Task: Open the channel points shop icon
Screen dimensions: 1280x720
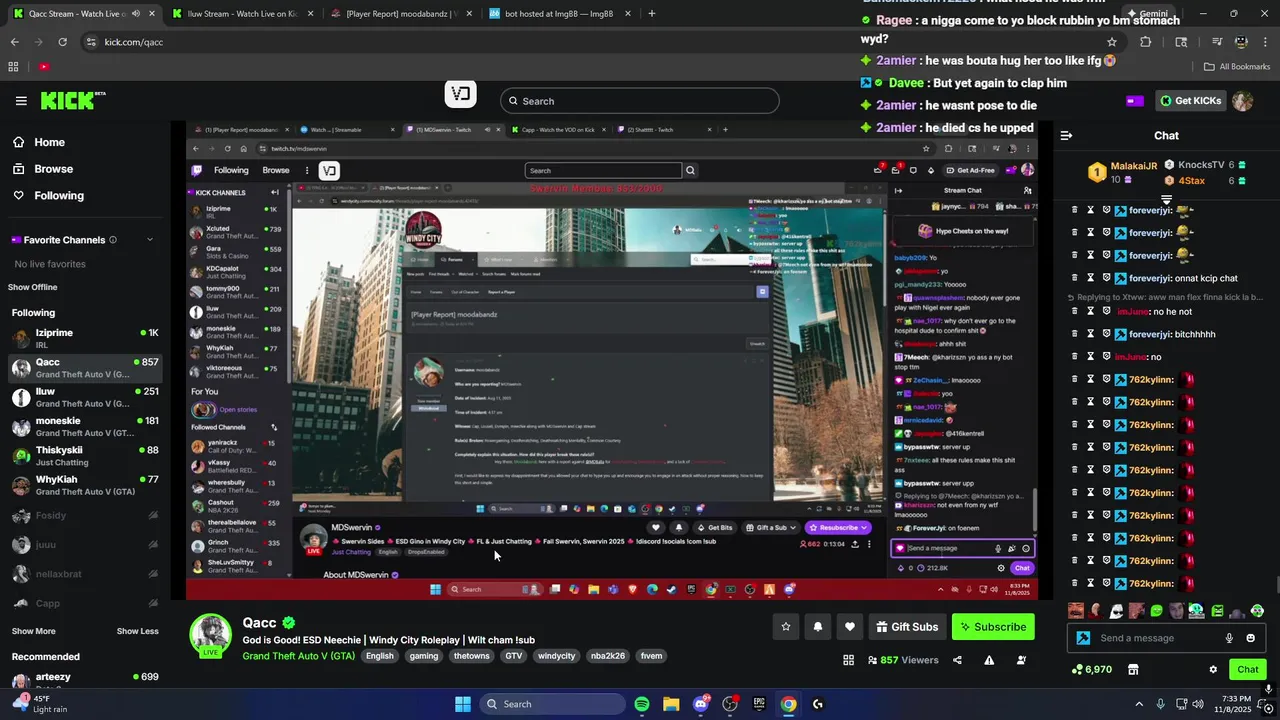Action: (1133, 669)
